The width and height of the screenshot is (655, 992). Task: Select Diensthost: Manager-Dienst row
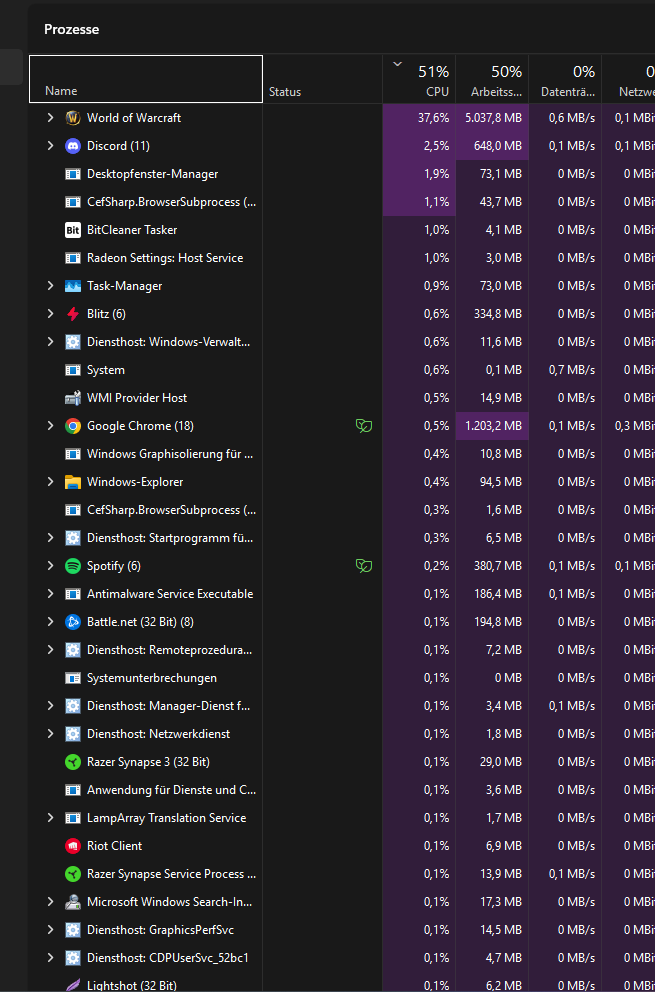coord(342,706)
